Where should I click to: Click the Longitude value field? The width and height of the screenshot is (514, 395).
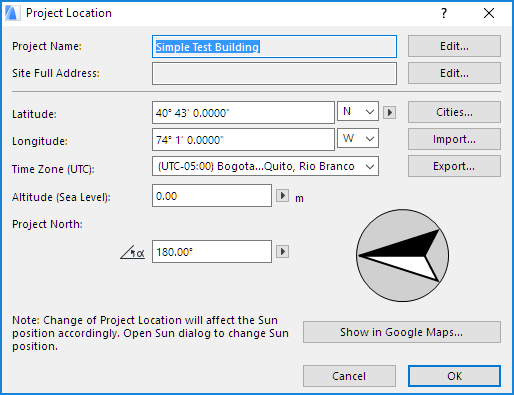(x=243, y=140)
